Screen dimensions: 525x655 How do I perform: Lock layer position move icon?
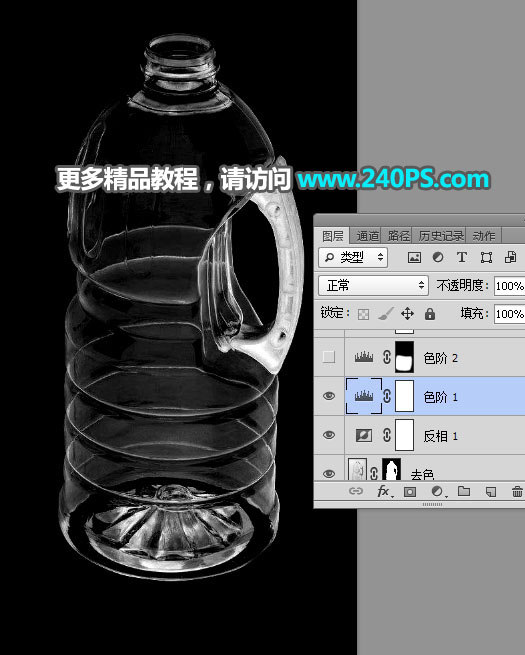(x=407, y=313)
